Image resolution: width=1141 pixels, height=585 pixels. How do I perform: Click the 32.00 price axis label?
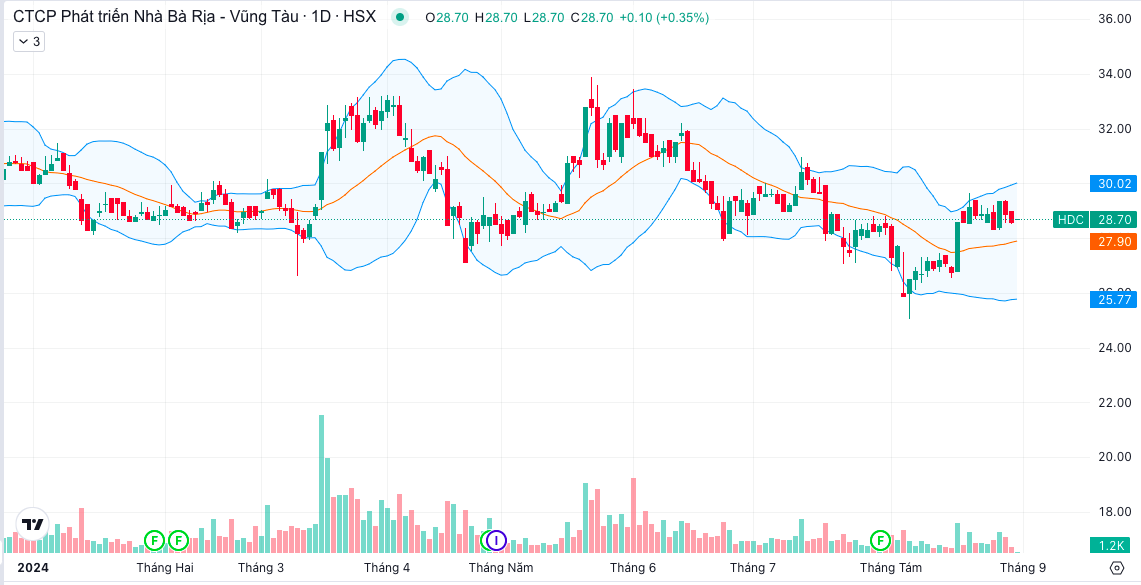1114,129
